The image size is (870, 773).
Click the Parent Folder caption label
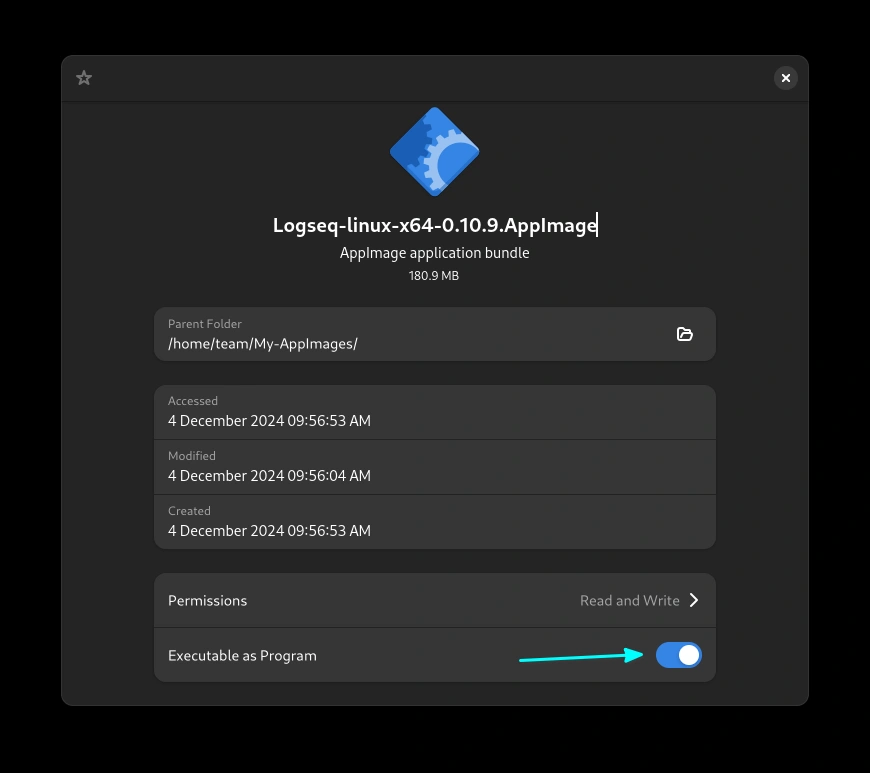coord(205,324)
